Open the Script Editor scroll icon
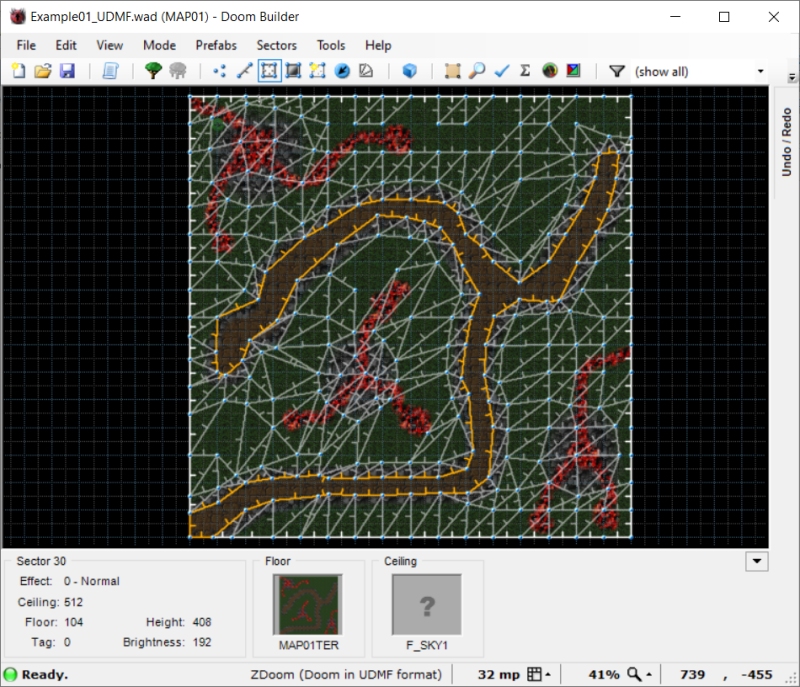The image size is (800, 687). (x=110, y=70)
